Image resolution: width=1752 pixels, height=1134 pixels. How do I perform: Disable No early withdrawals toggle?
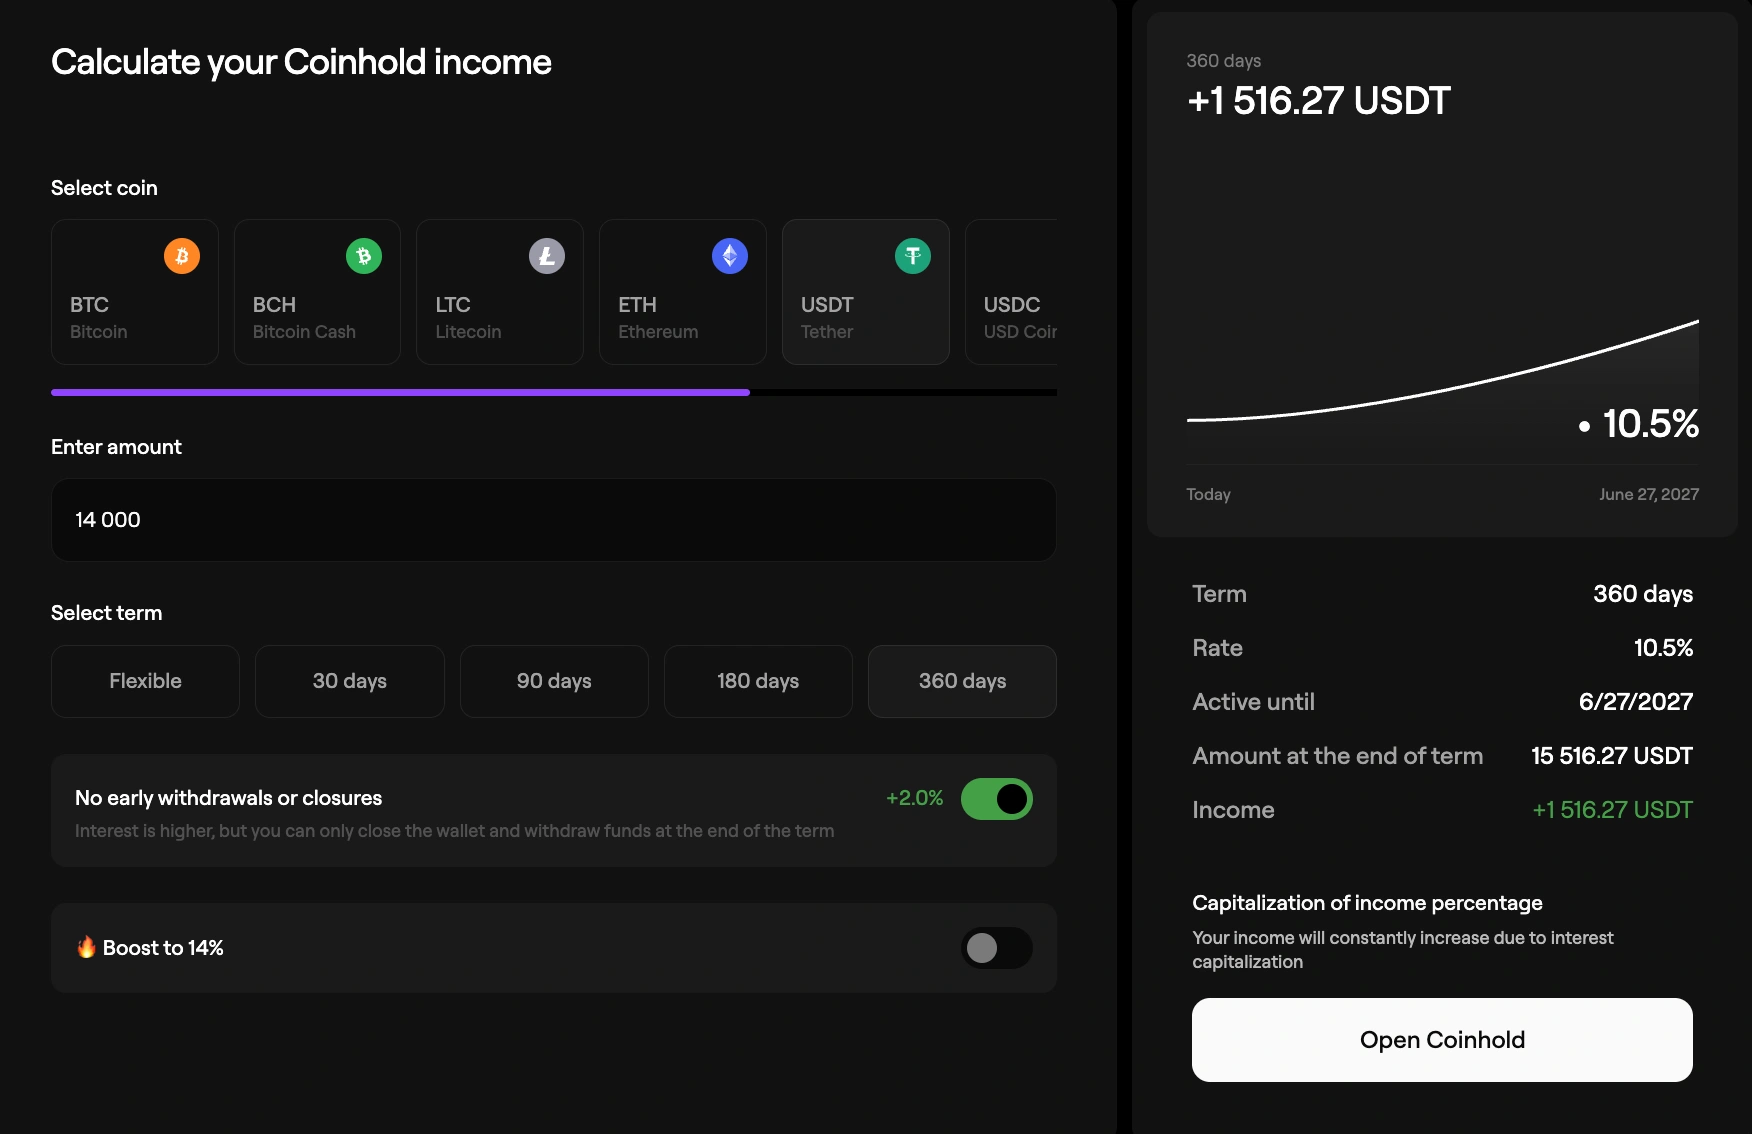(x=997, y=799)
